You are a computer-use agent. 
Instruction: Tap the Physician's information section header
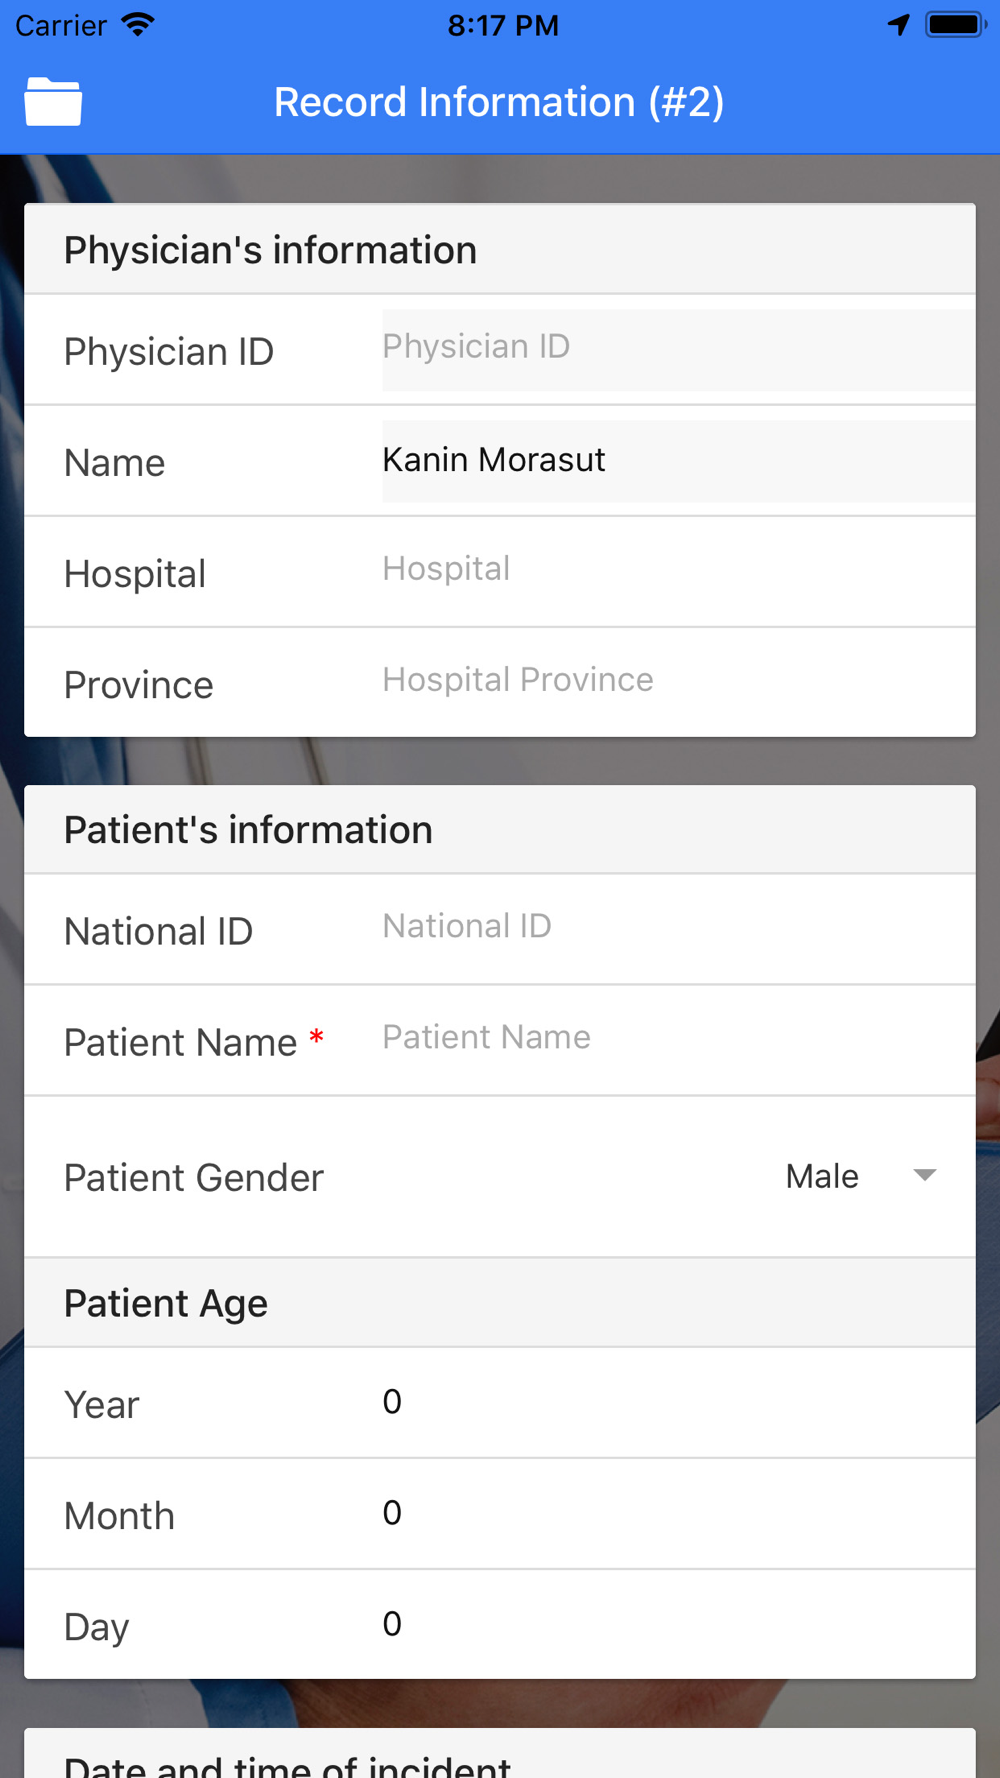500,249
